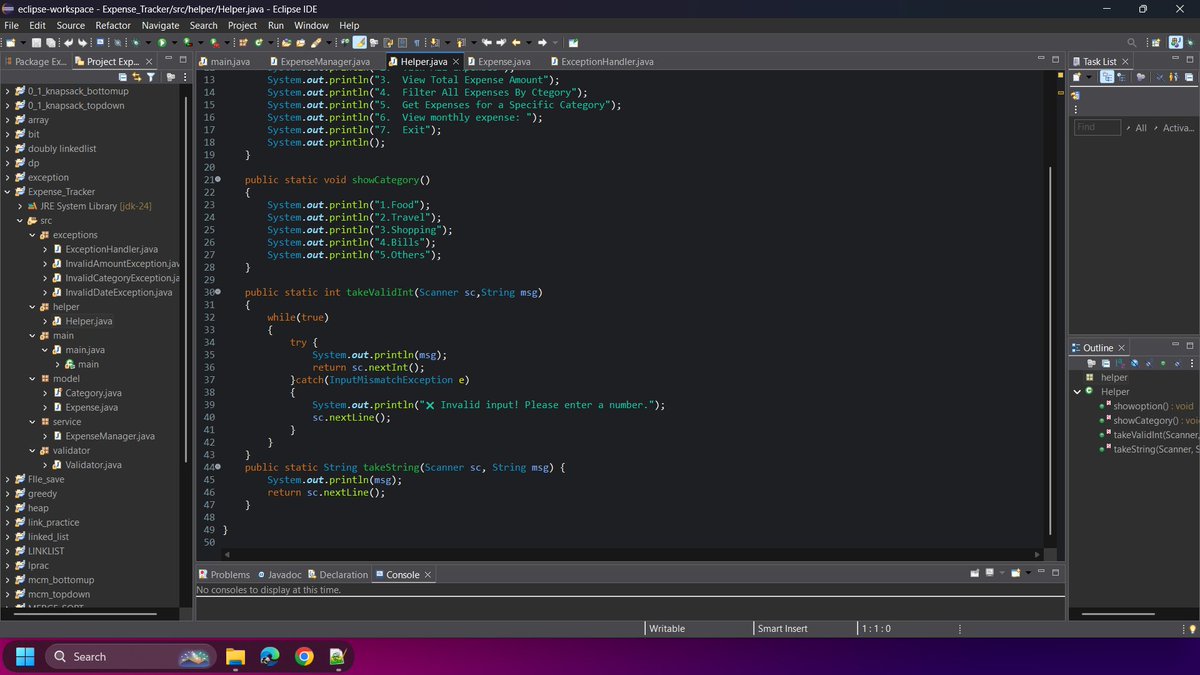Collapse the validator package
This screenshot has width=1200, height=675.
pyautogui.click(x=32, y=451)
